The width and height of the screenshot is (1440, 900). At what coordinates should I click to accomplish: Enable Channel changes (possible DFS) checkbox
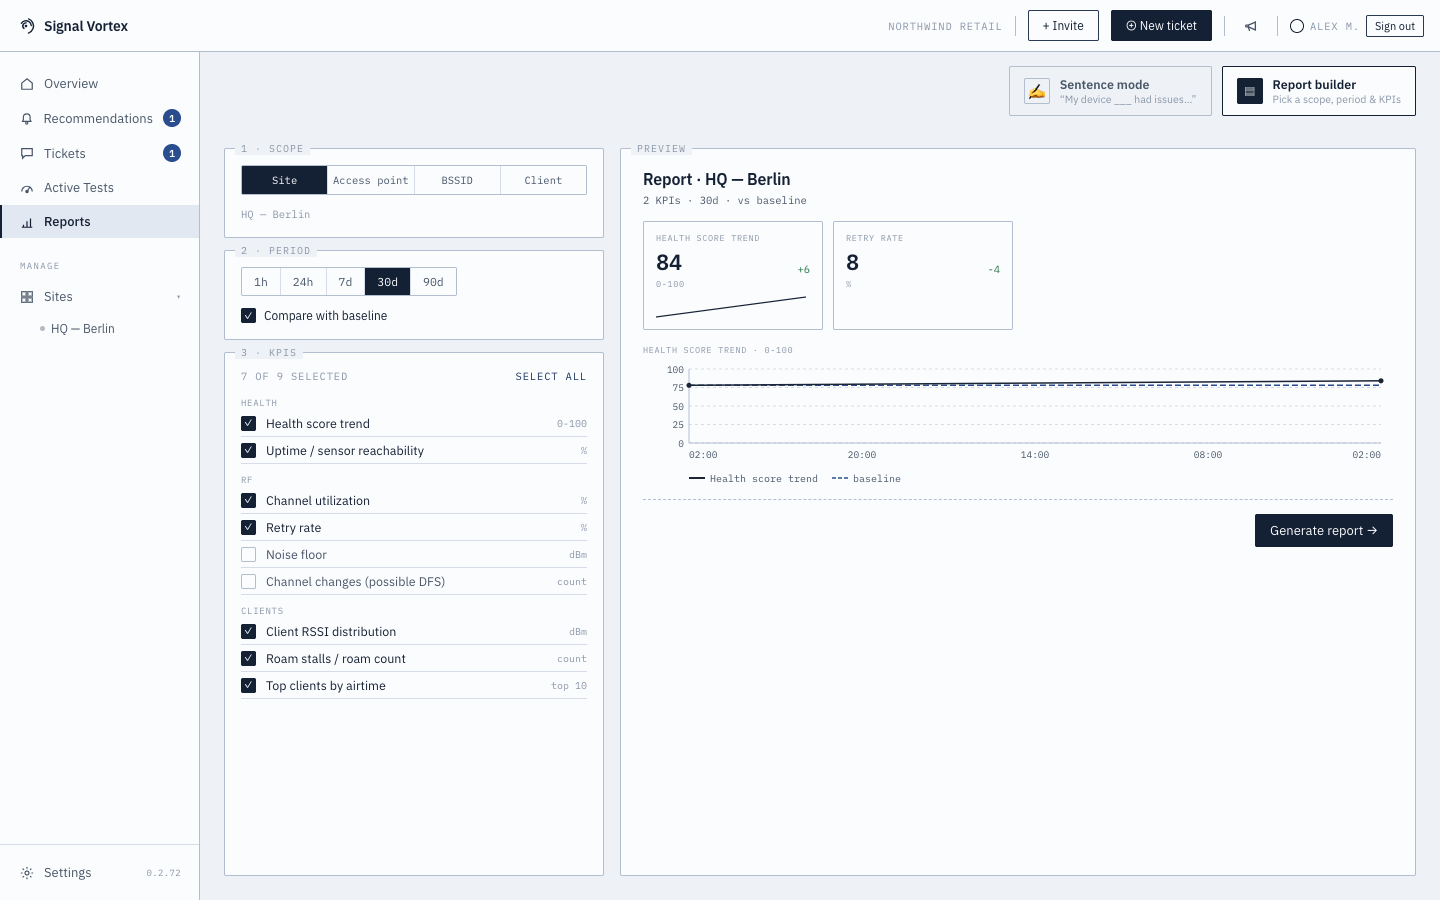pyautogui.click(x=249, y=582)
